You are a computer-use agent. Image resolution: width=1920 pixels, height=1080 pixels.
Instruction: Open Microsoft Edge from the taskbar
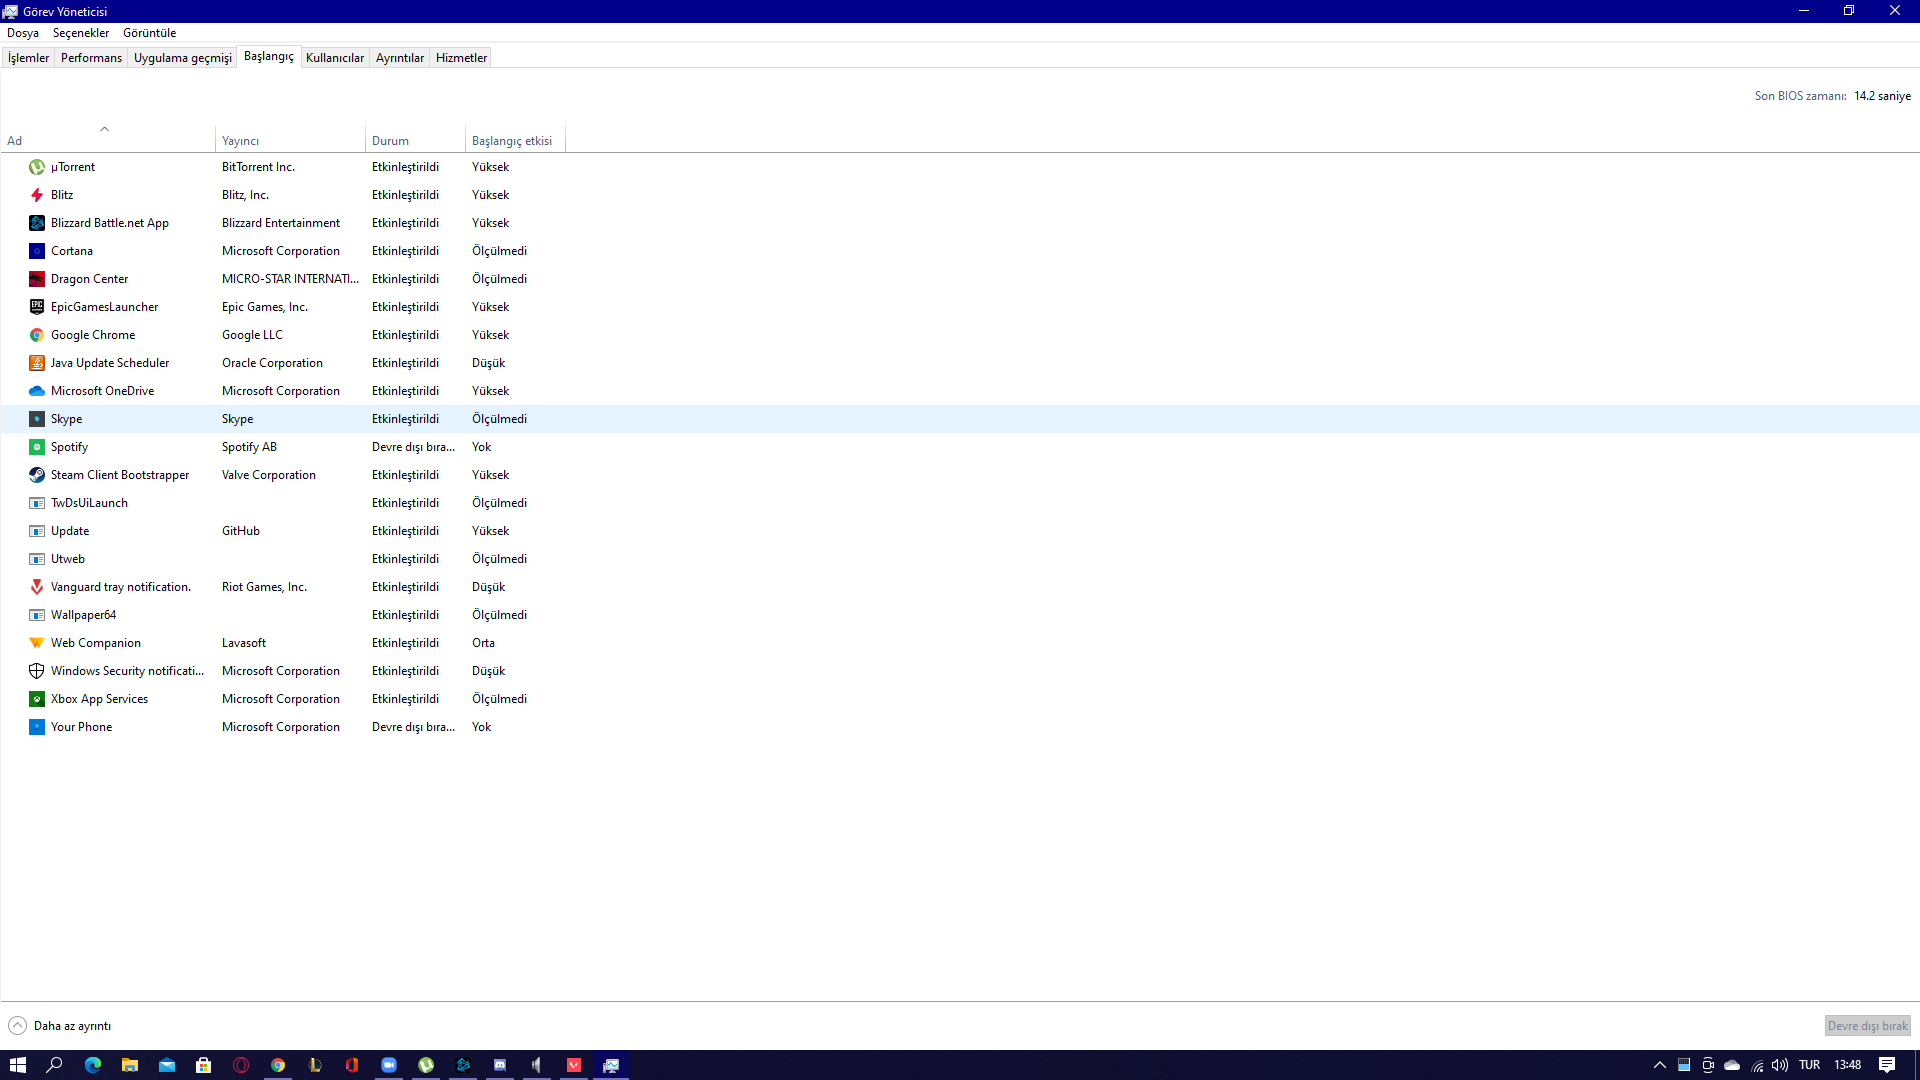93,1065
